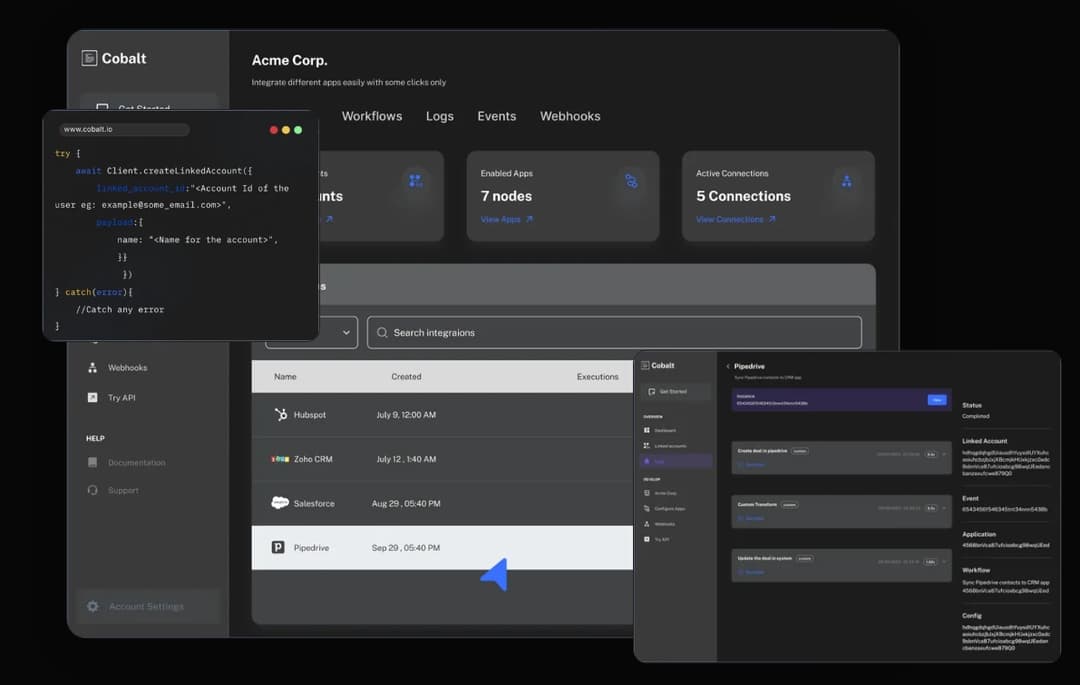Expand the Custom Transform step
Screen dimensions: 1080x685
[x=944, y=508]
